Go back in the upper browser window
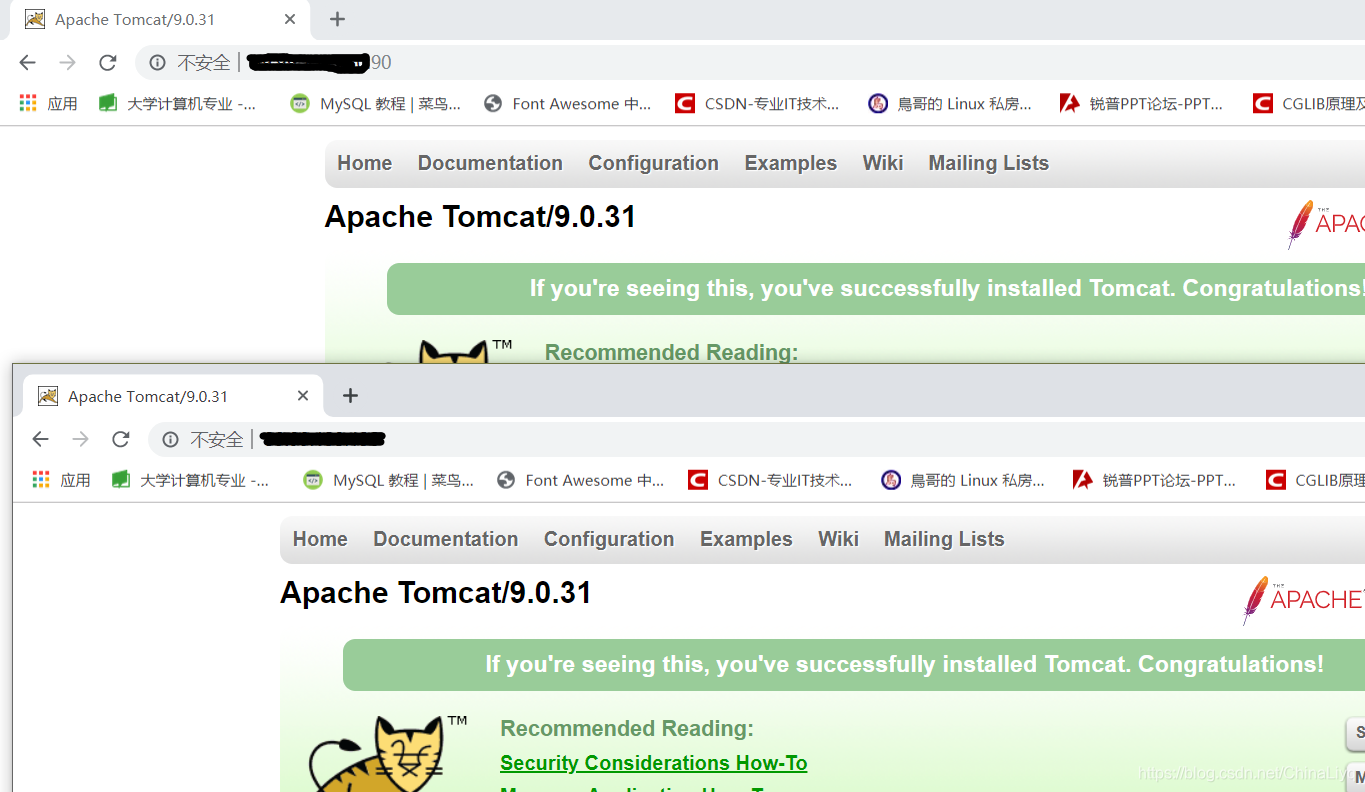Screen dimensions: 1365x792 tap(27, 63)
